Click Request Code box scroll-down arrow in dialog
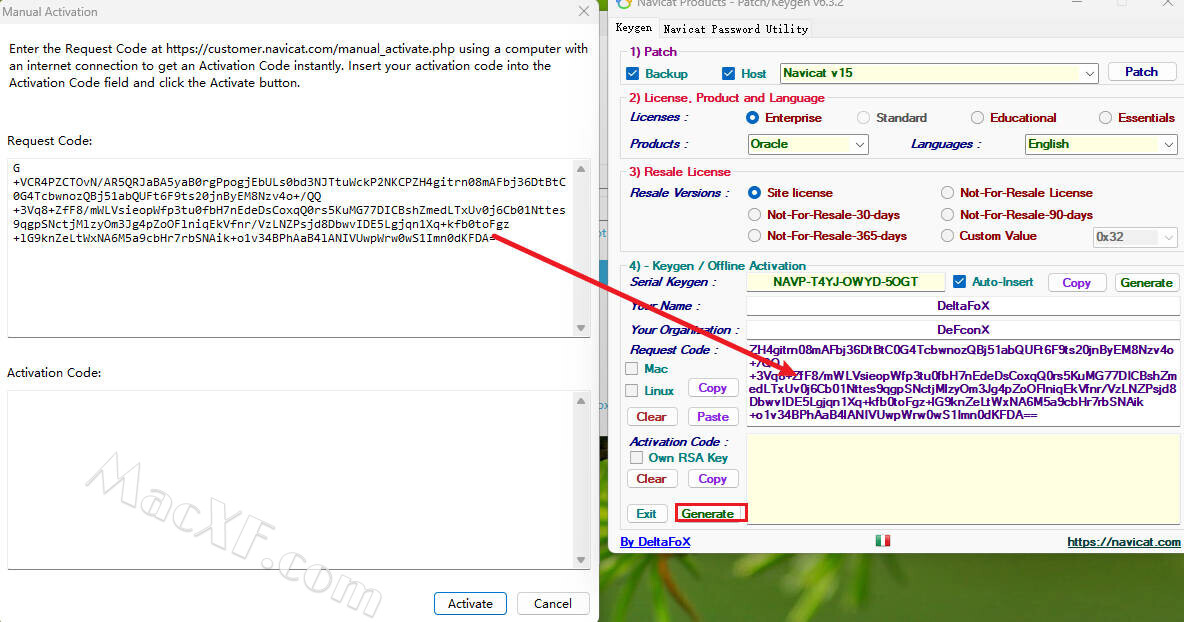 582,328
